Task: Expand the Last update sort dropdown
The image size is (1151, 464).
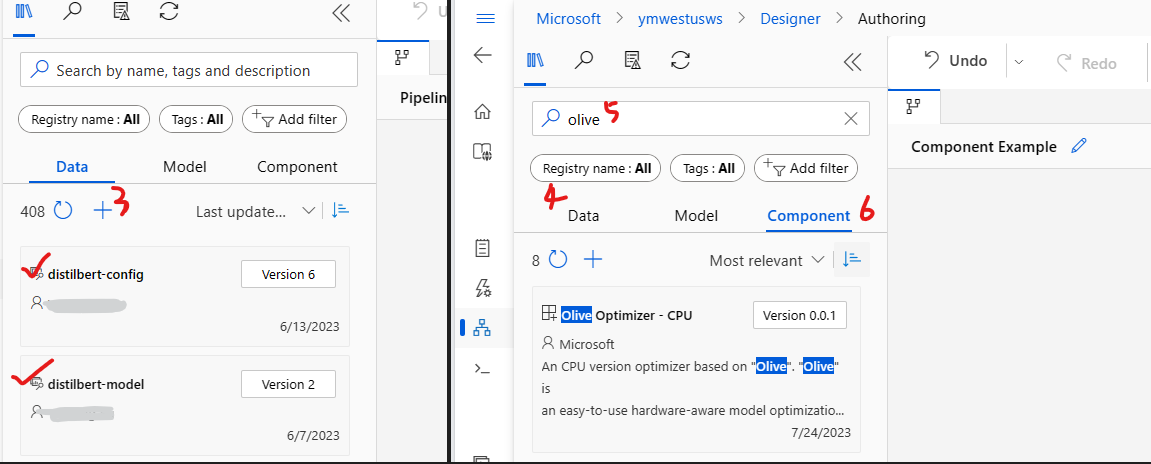Action: click(255, 211)
